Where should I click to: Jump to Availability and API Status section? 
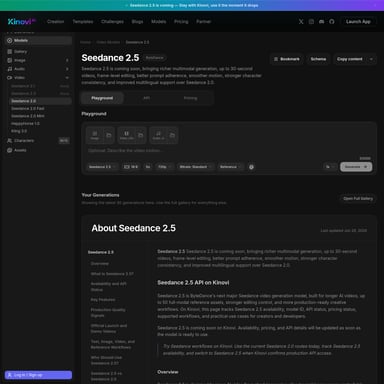coord(109,287)
